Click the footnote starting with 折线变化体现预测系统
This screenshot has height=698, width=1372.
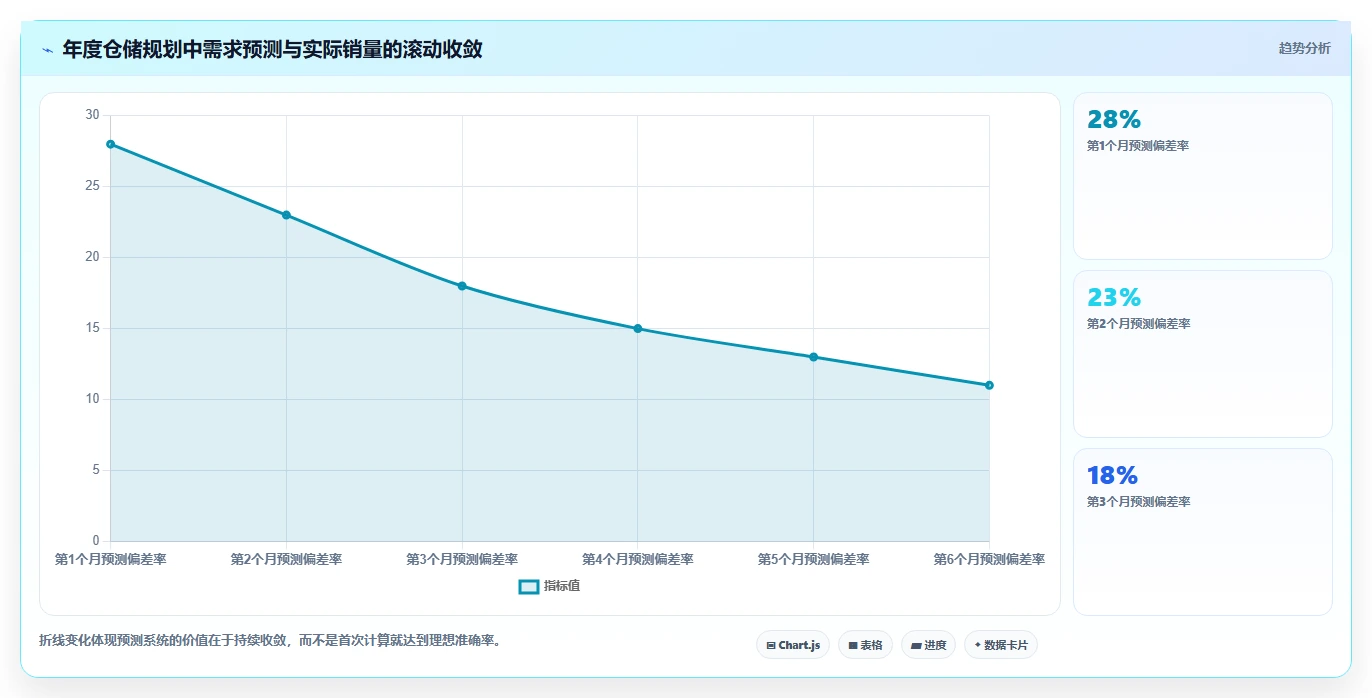tap(270, 640)
